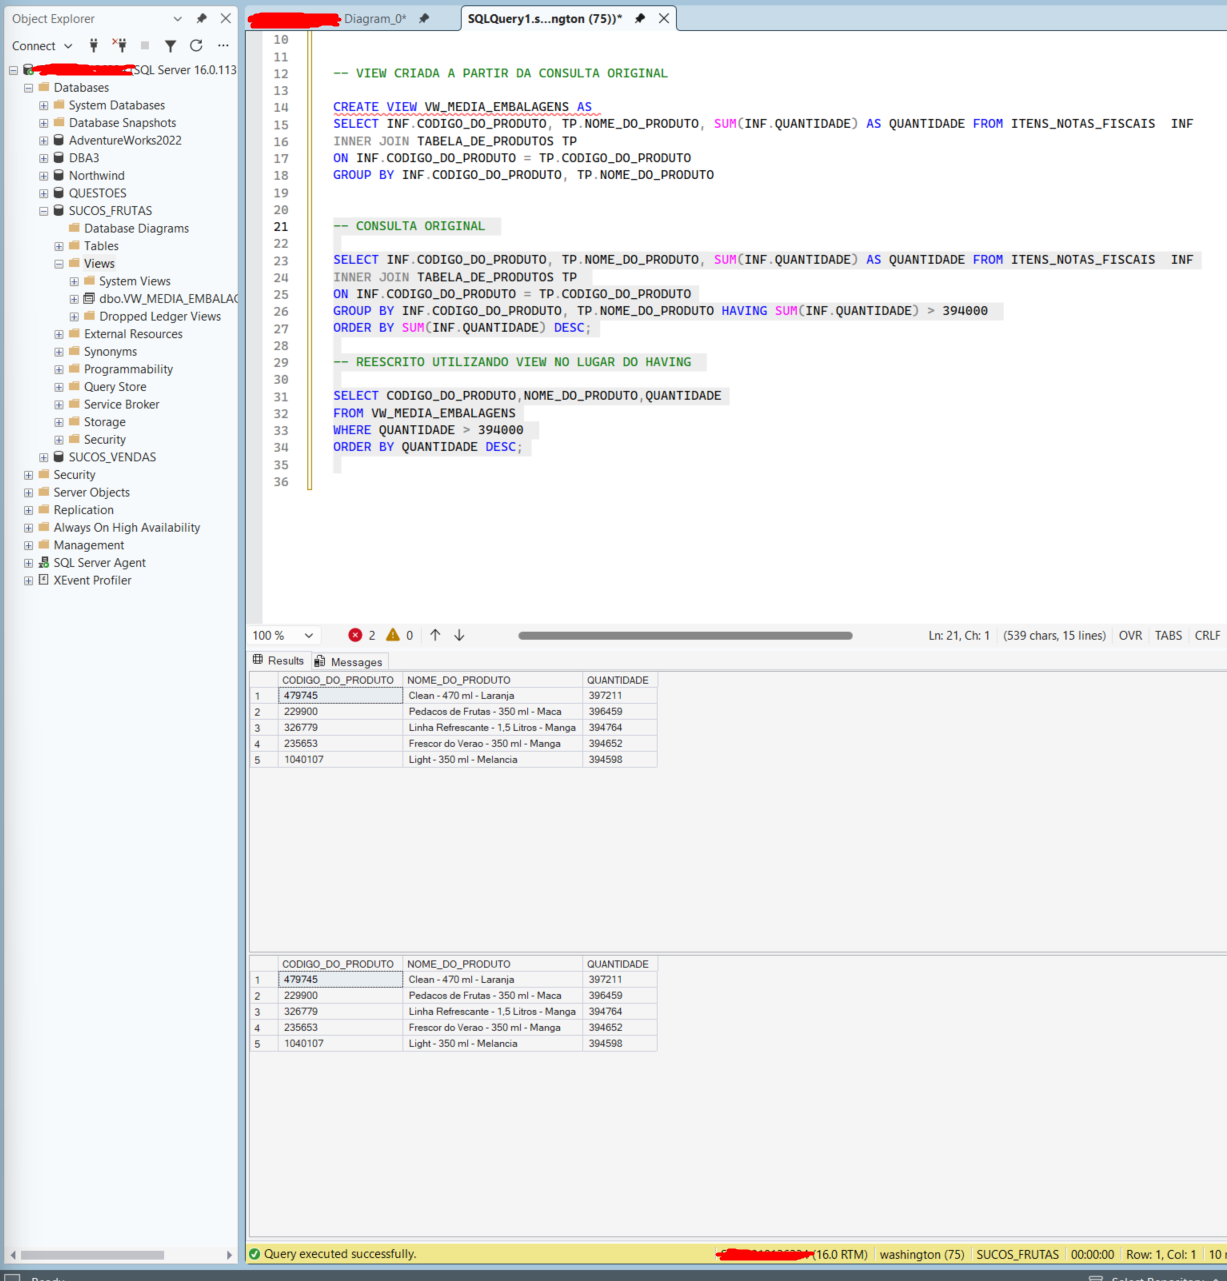Refresh the Object Explorer tree
Viewport: 1227px width, 1281px height.
pos(196,45)
